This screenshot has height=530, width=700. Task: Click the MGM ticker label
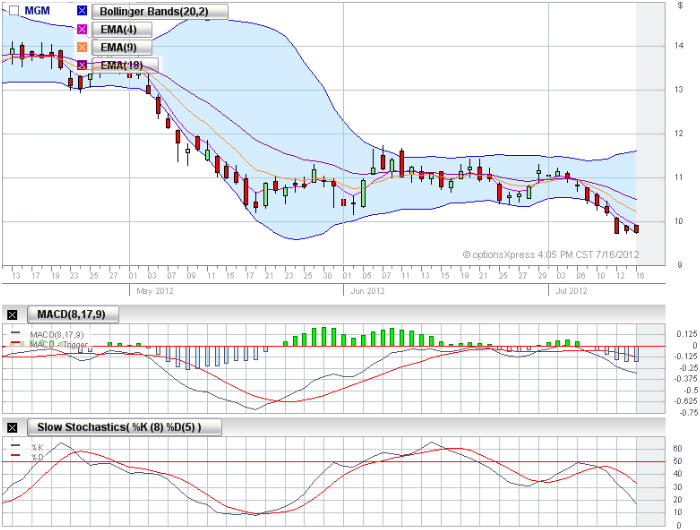[37, 11]
